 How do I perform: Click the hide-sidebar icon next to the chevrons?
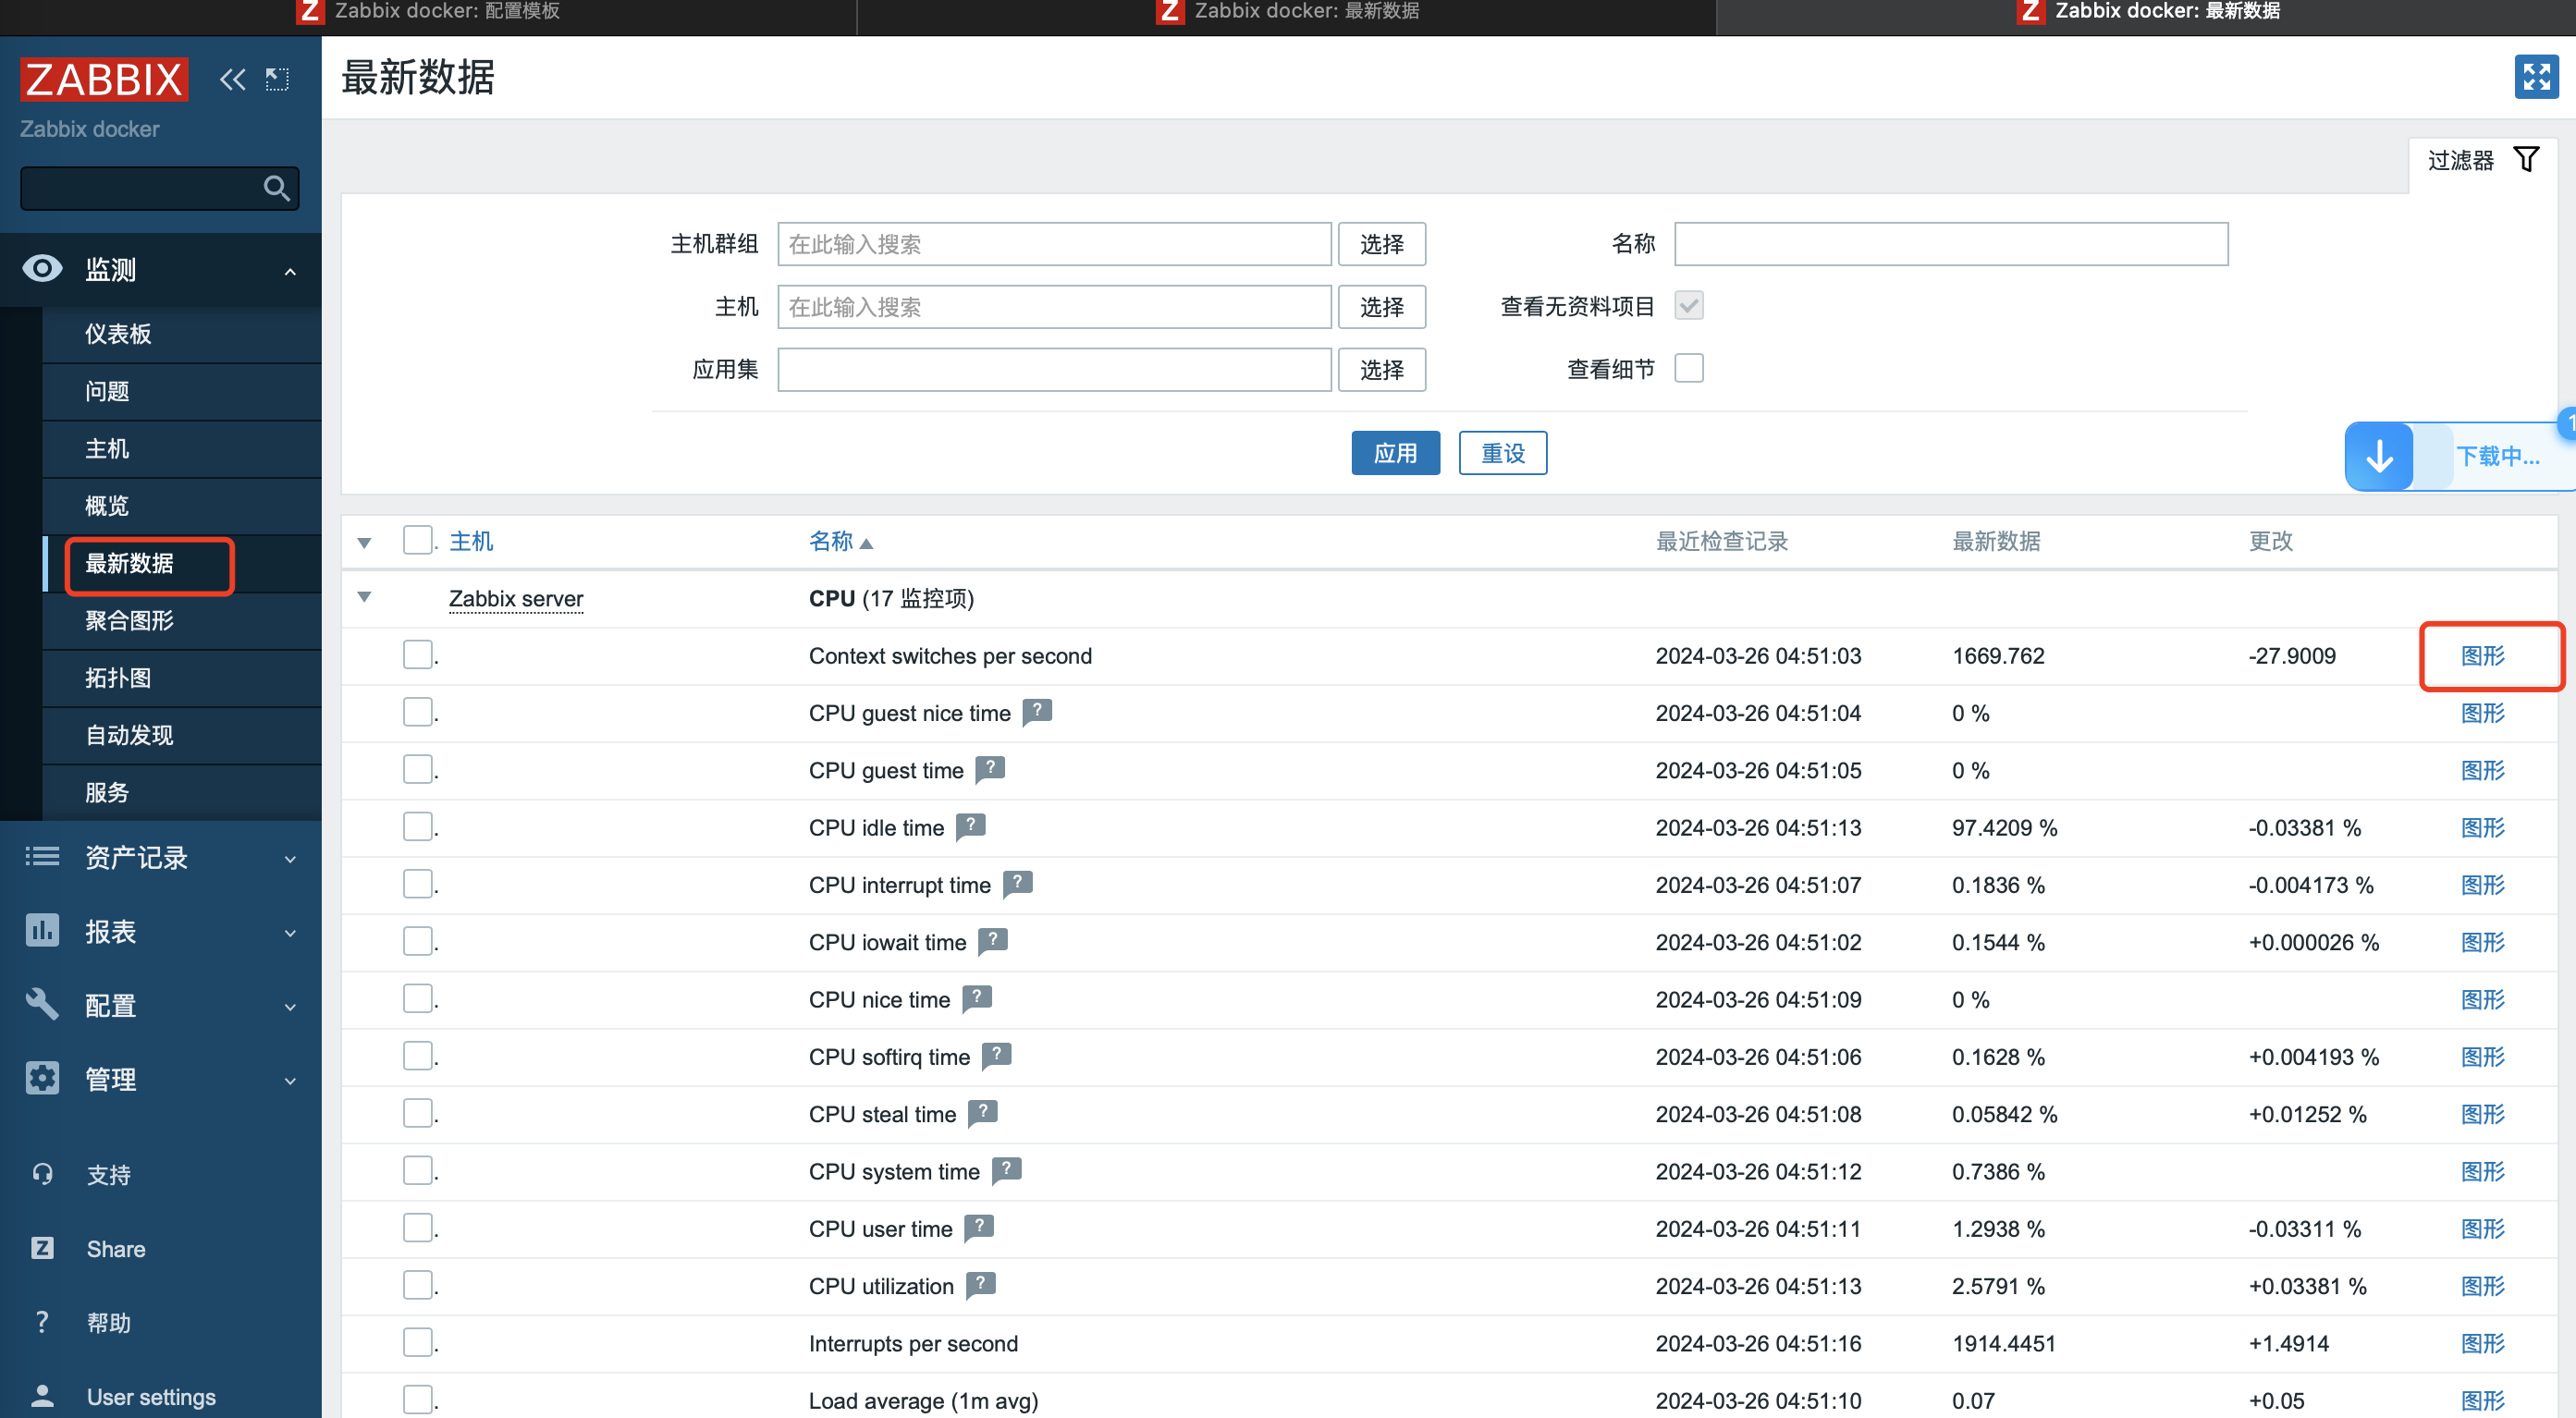[x=277, y=79]
